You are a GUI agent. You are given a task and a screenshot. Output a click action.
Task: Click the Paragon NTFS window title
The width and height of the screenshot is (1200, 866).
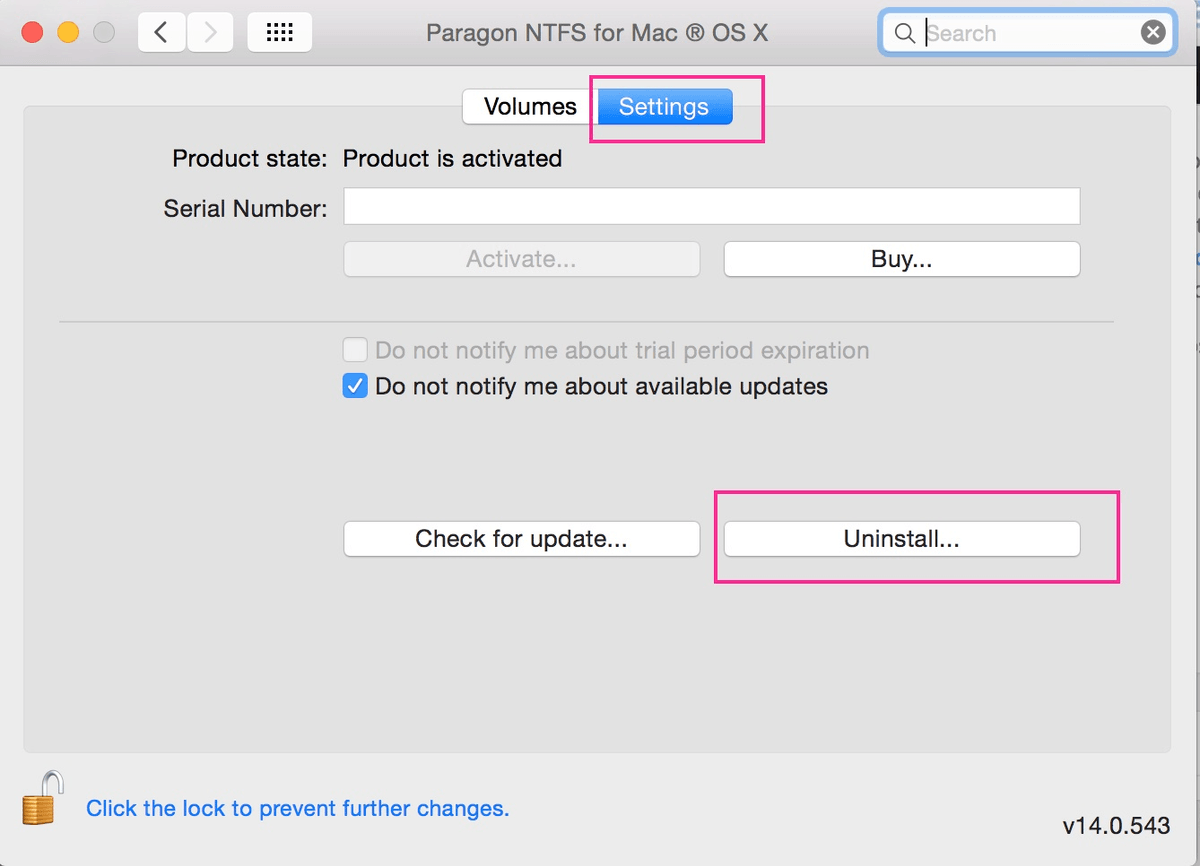[x=600, y=32]
